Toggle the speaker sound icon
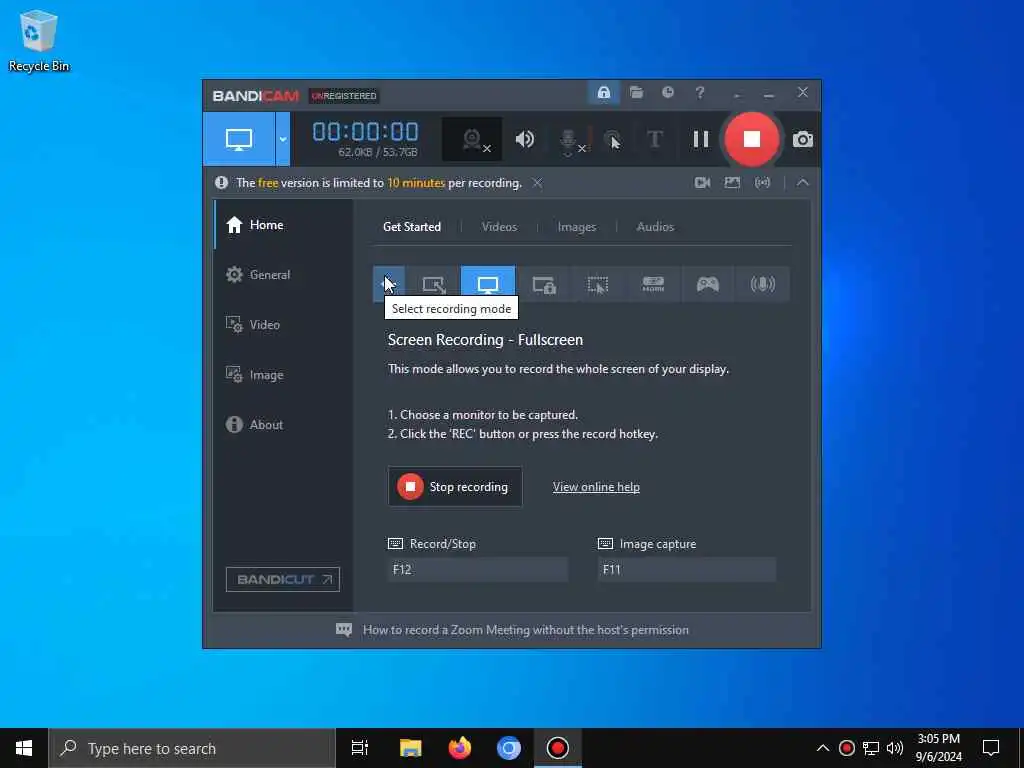 (524, 139)
